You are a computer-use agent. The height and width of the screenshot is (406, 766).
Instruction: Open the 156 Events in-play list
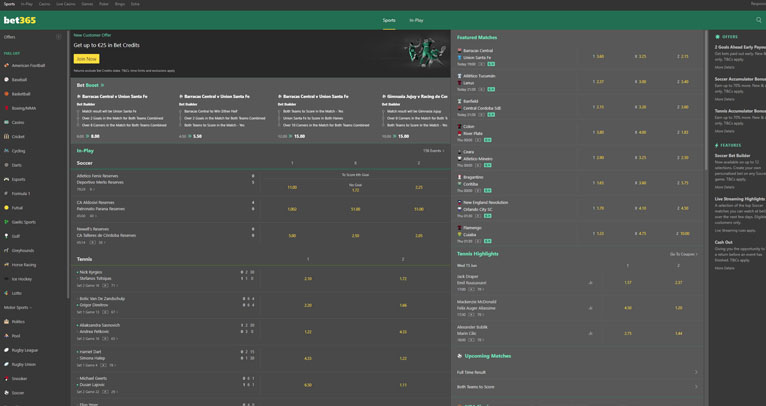[433, 150]
